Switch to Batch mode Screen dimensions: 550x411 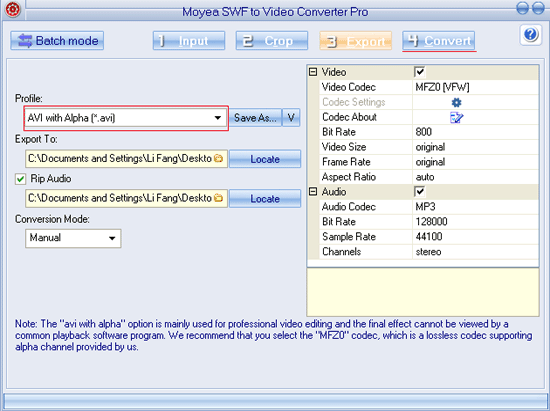tap(57, 41)
